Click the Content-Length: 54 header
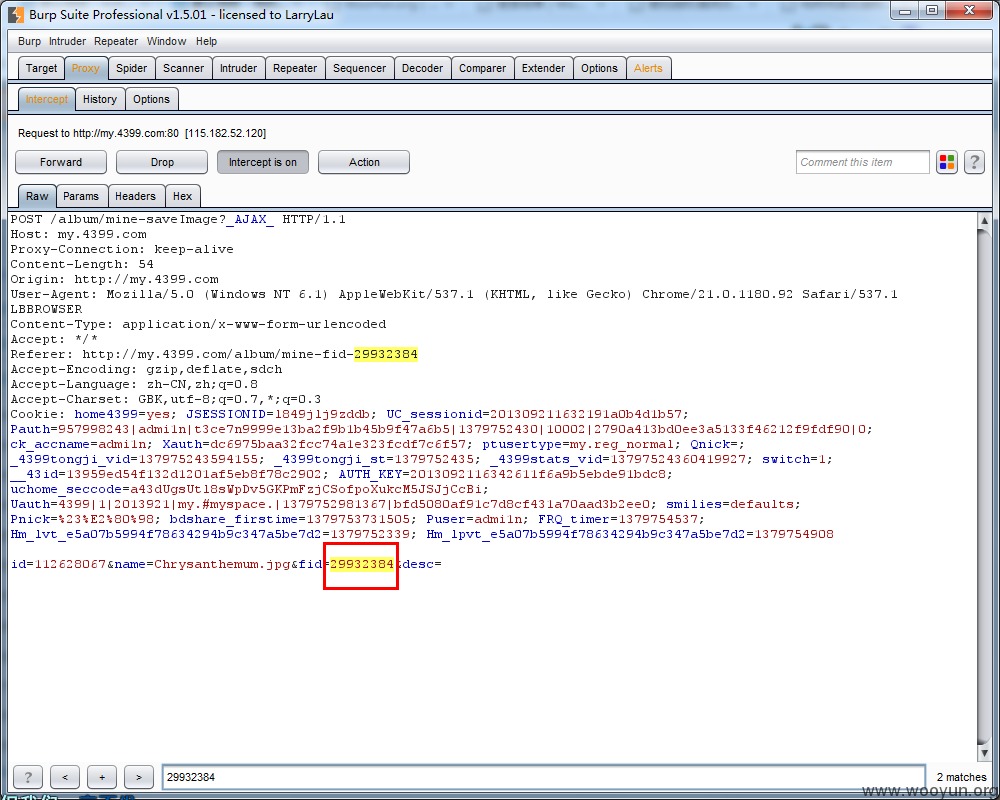Viewport: 1000px width, 800px height. (x=82, y=264)
